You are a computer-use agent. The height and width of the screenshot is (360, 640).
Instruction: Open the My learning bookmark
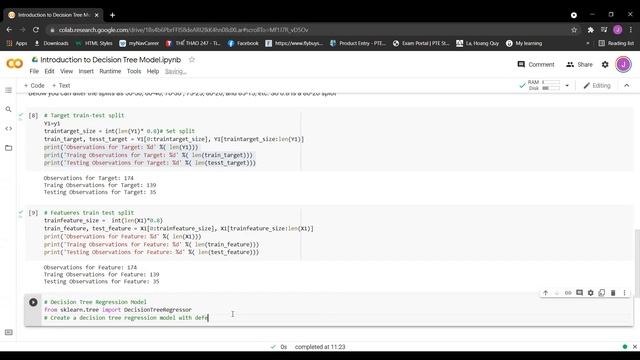(x=524, y=43)
